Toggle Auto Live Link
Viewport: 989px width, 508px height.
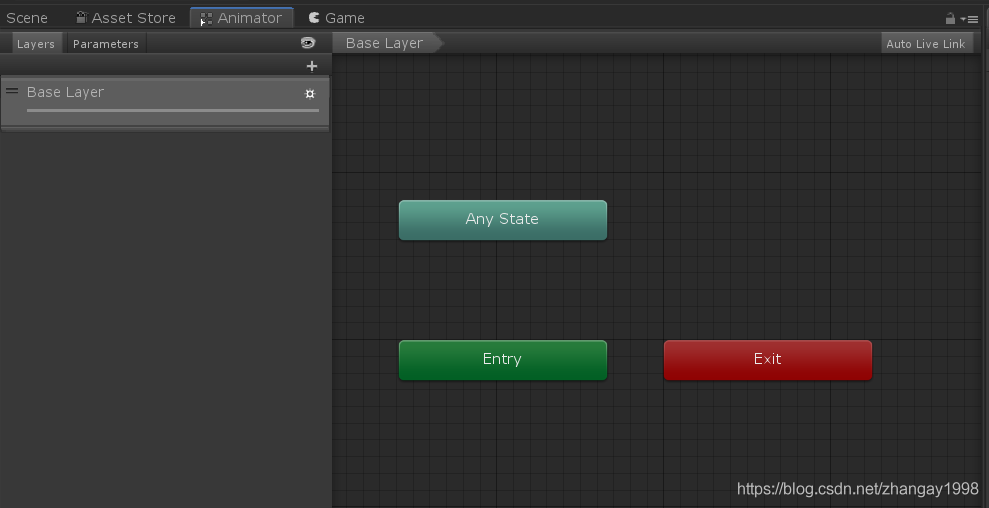click(925, 44)
